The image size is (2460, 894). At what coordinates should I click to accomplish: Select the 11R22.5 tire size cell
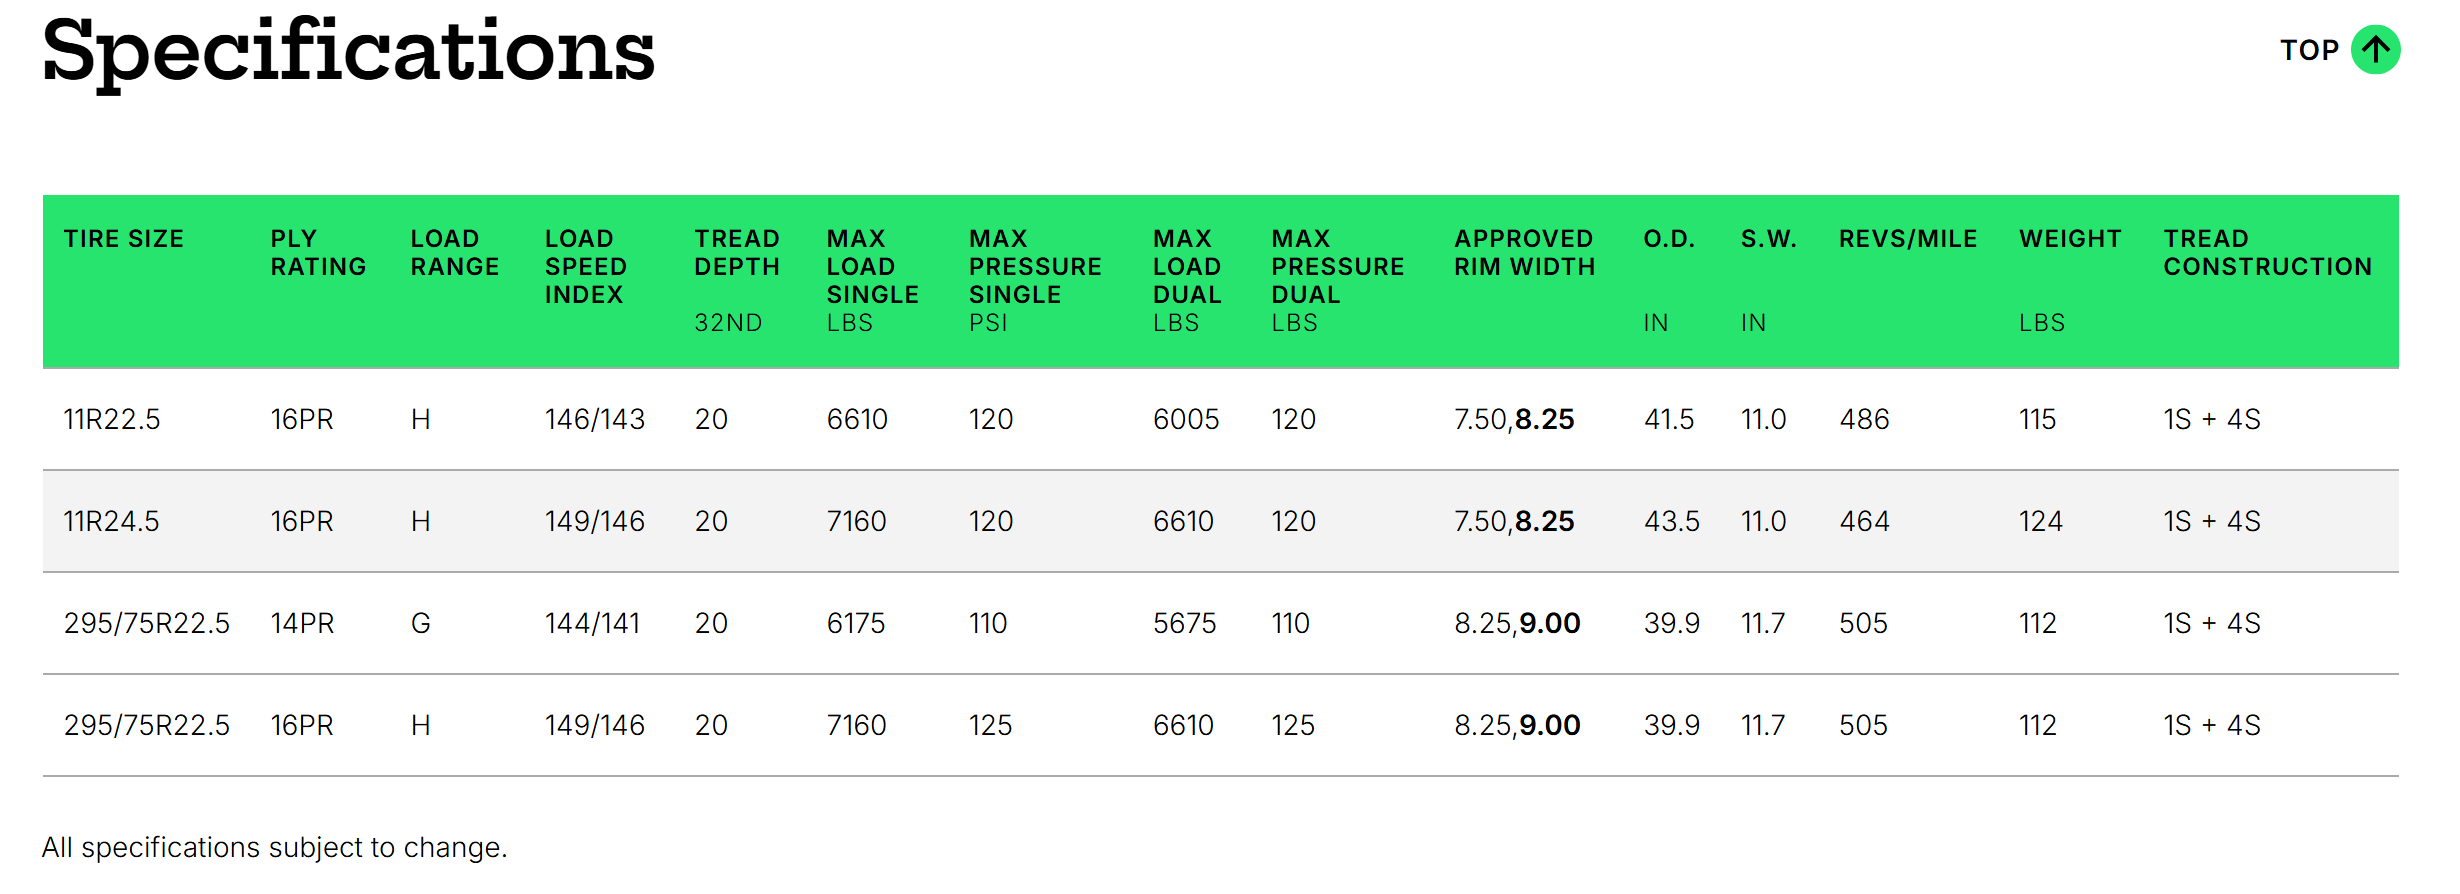pyautogui.click(x=112, y=419)
